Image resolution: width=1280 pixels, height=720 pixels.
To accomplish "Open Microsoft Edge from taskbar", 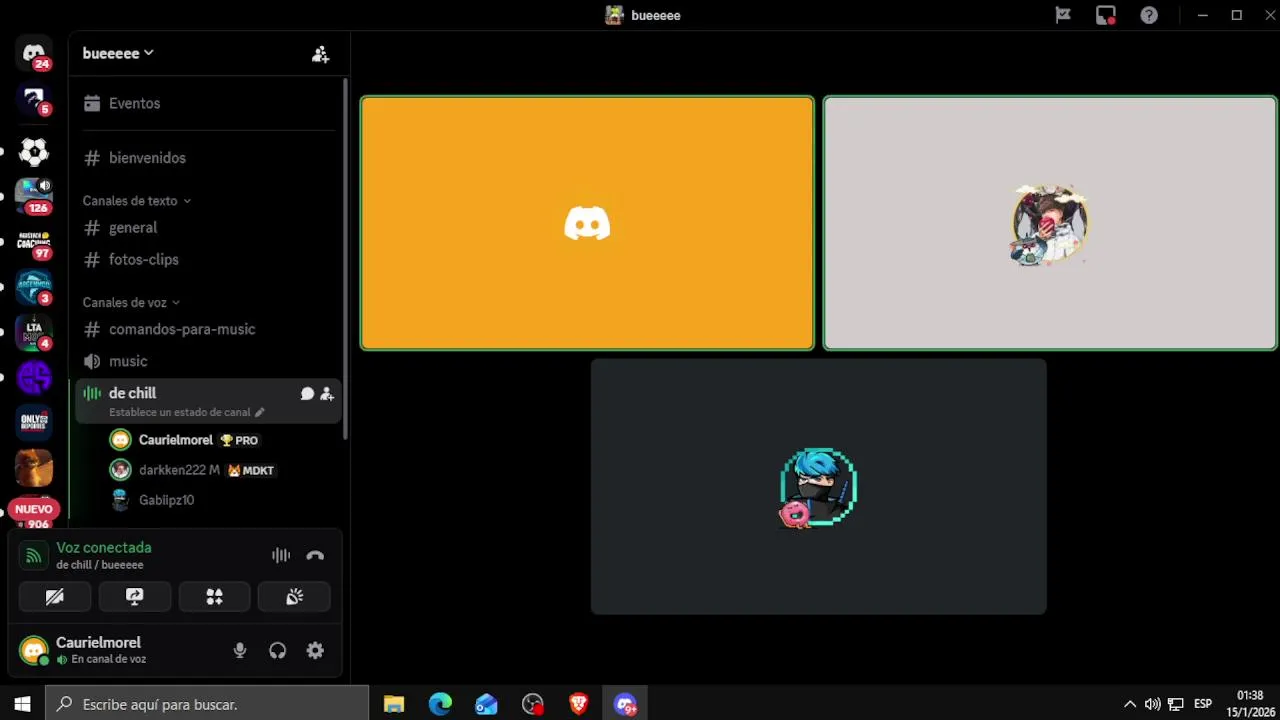I will click(x=440, y=705).
